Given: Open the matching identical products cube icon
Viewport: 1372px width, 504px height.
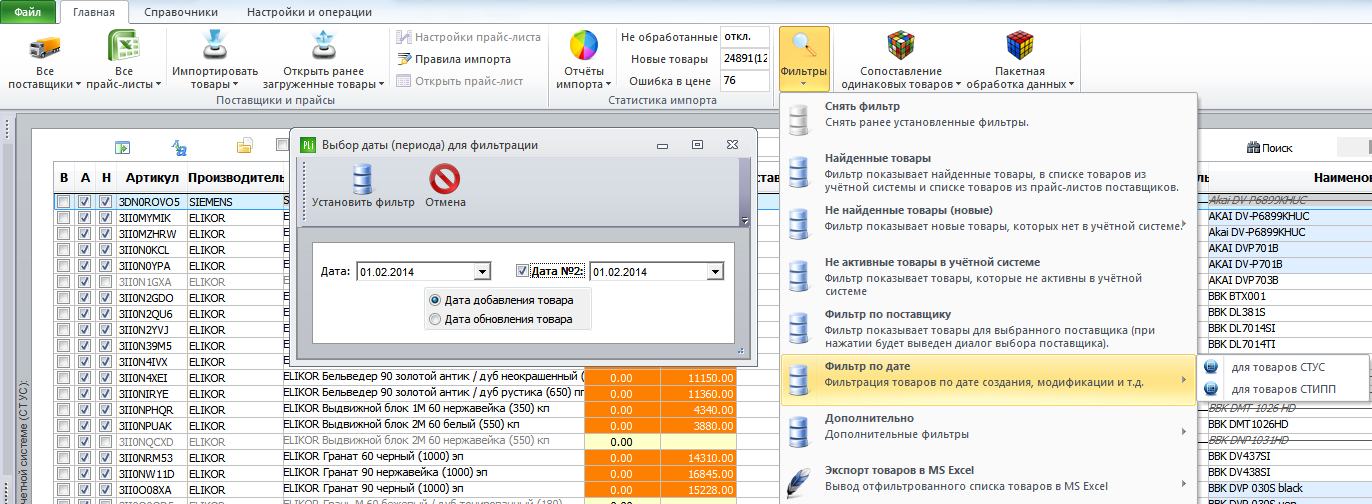Looking at the screenshot, I should click(901, 46).
